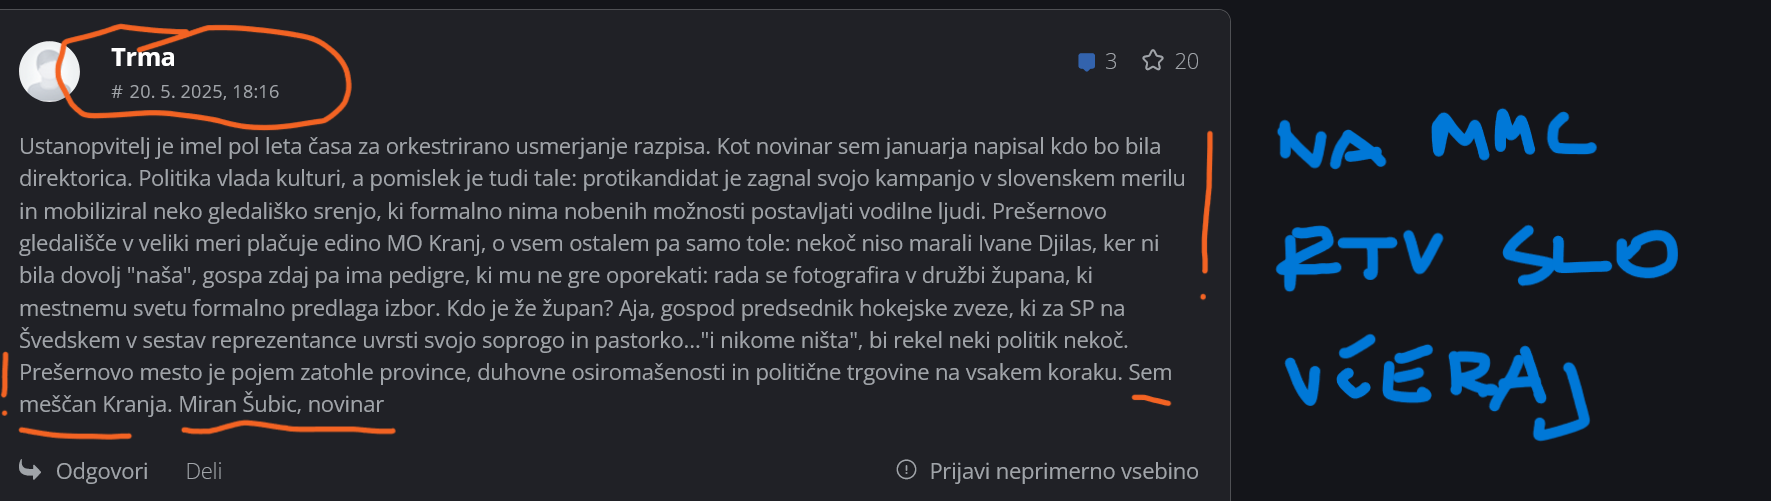Image resolution: width=1772 pixels, height=501 pixels.
Task: Reply using the Odgovori button
Action: point(102,471)
